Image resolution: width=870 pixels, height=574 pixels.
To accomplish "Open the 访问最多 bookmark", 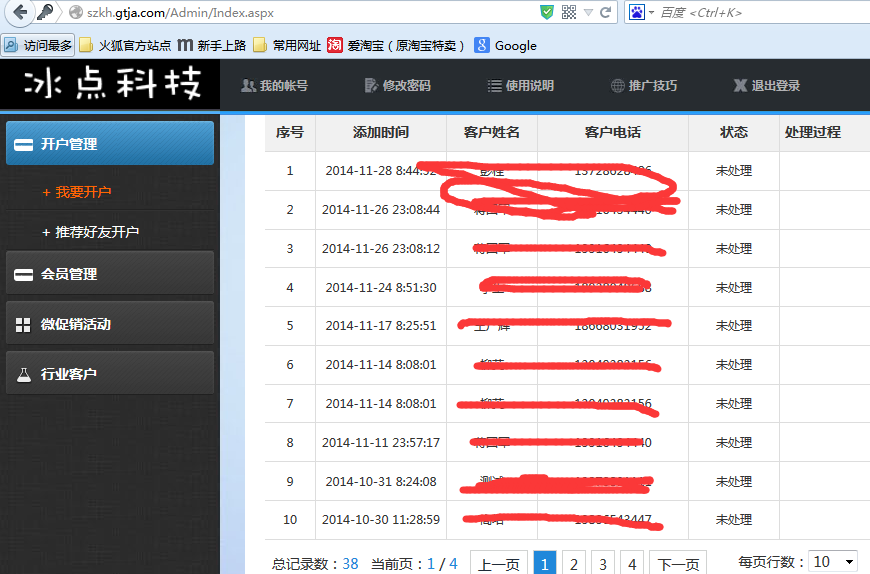I will pos(38,45).
